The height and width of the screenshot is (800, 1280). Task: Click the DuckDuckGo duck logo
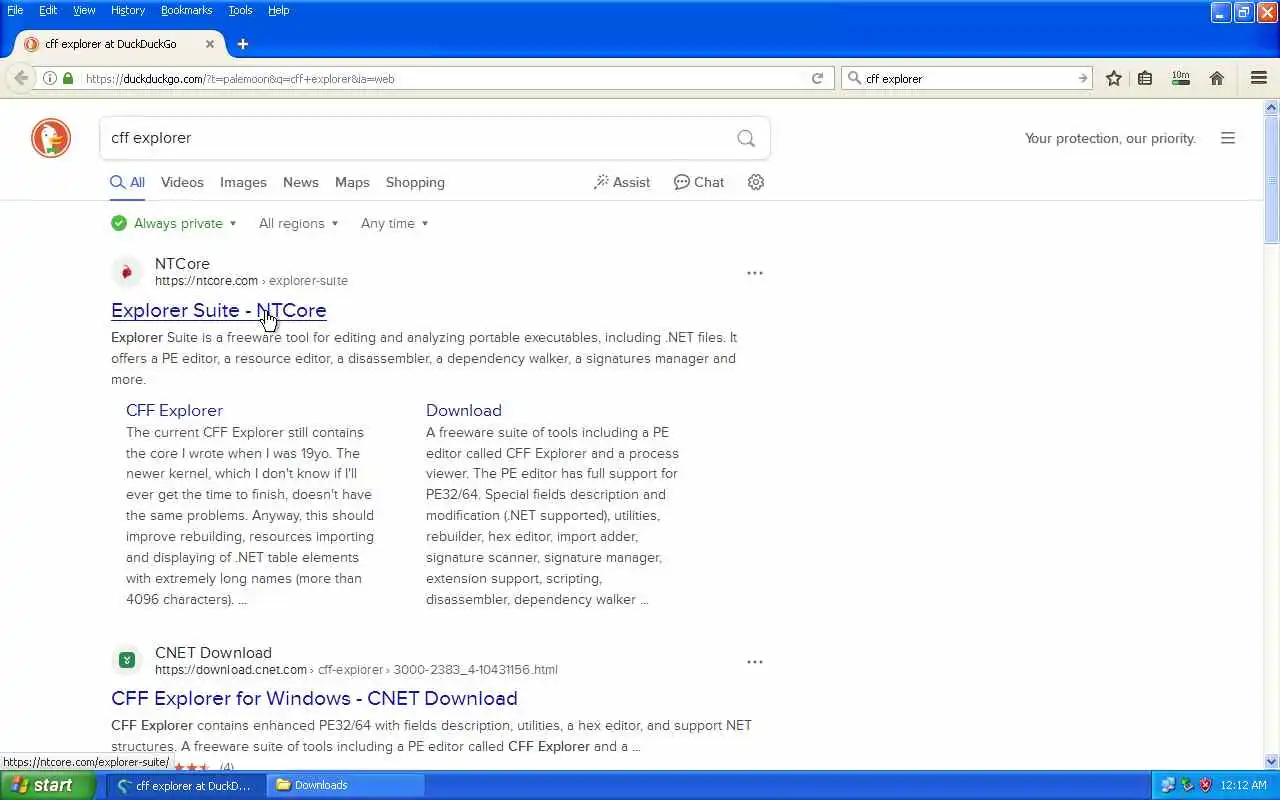click(x=51, y=138)
